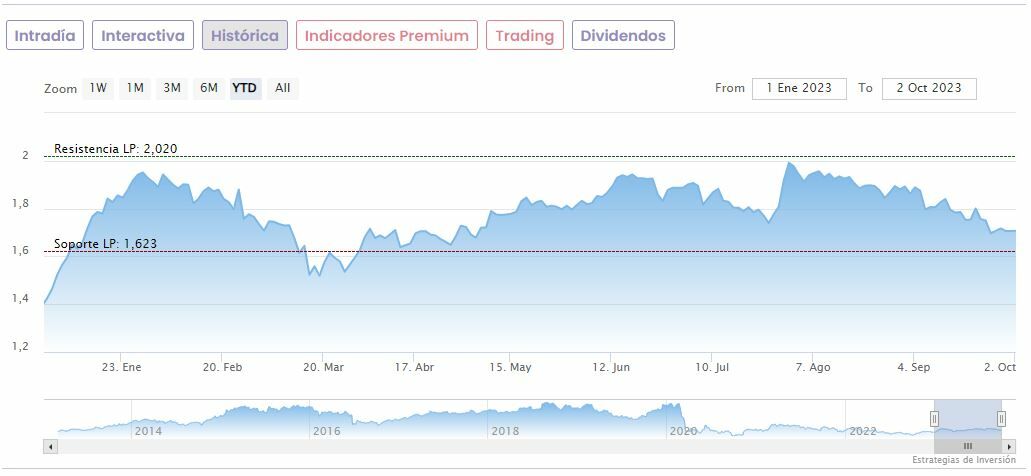Open the Interactiva tab
Image resolution: width=1031 pixels, height=476 pixels.
tap(143, 36)
